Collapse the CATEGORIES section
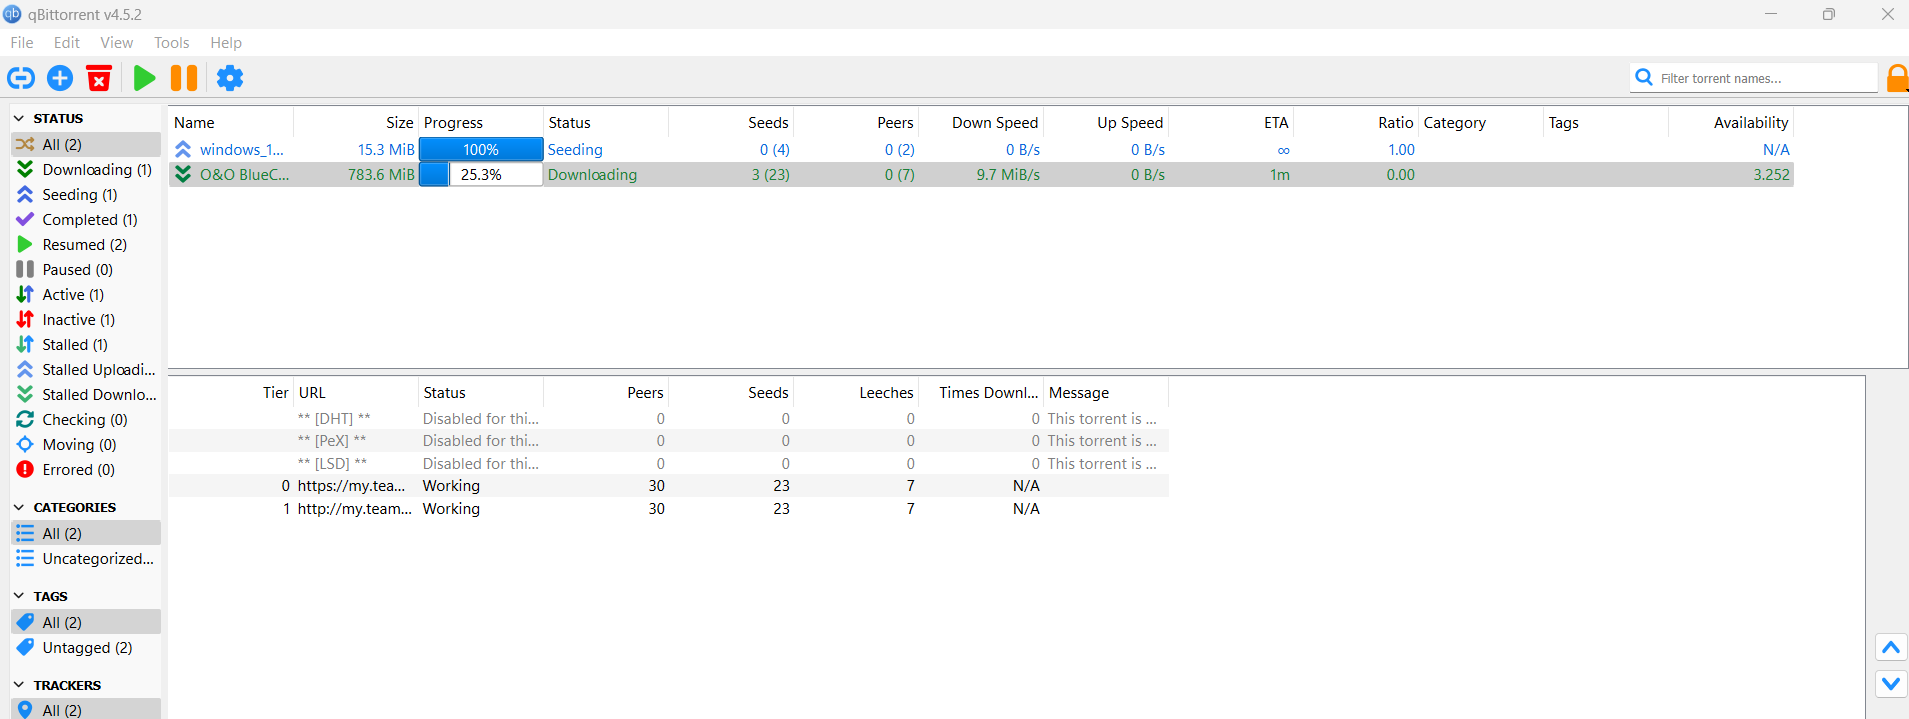The height and width of the screenshot is (719, 1909). 19,507
